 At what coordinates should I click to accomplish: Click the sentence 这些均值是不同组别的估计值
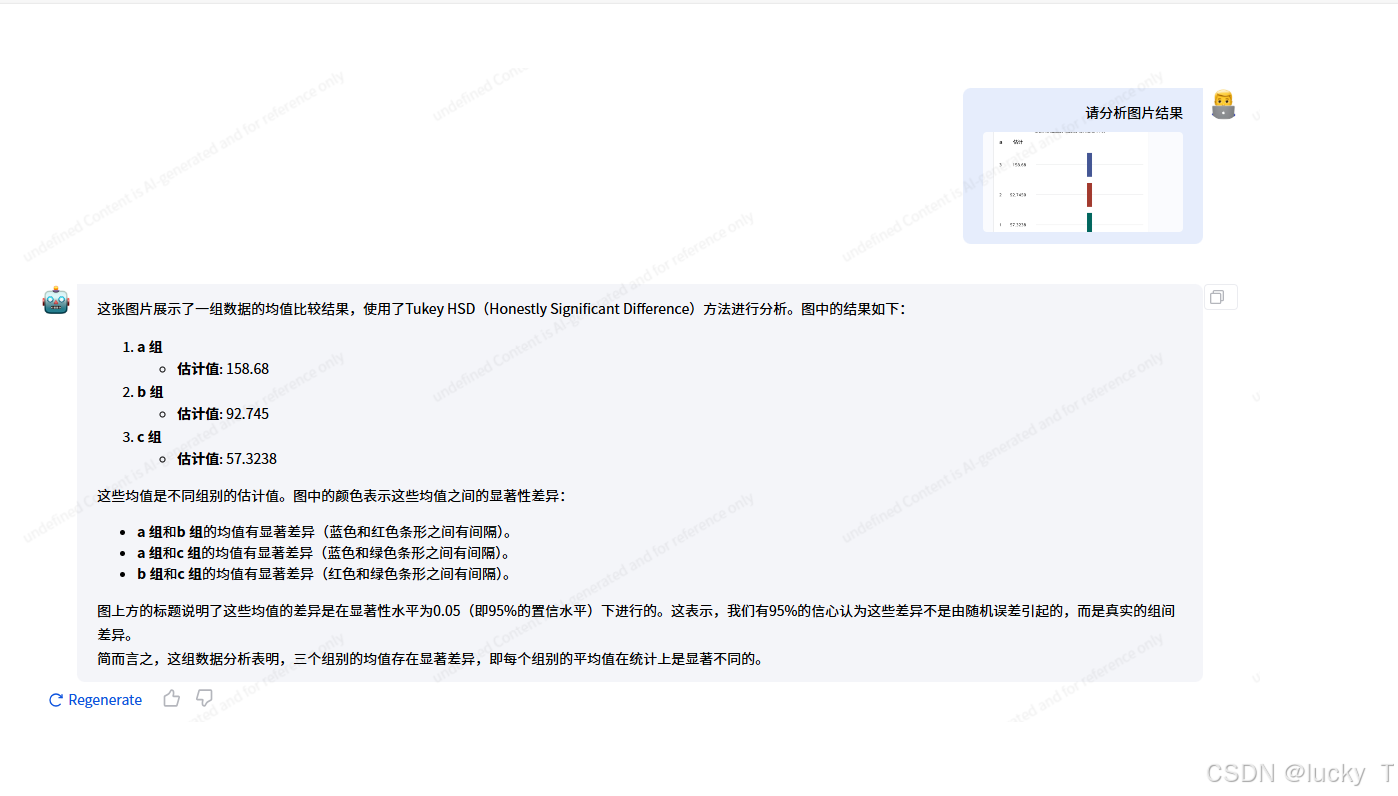point(331,495)
